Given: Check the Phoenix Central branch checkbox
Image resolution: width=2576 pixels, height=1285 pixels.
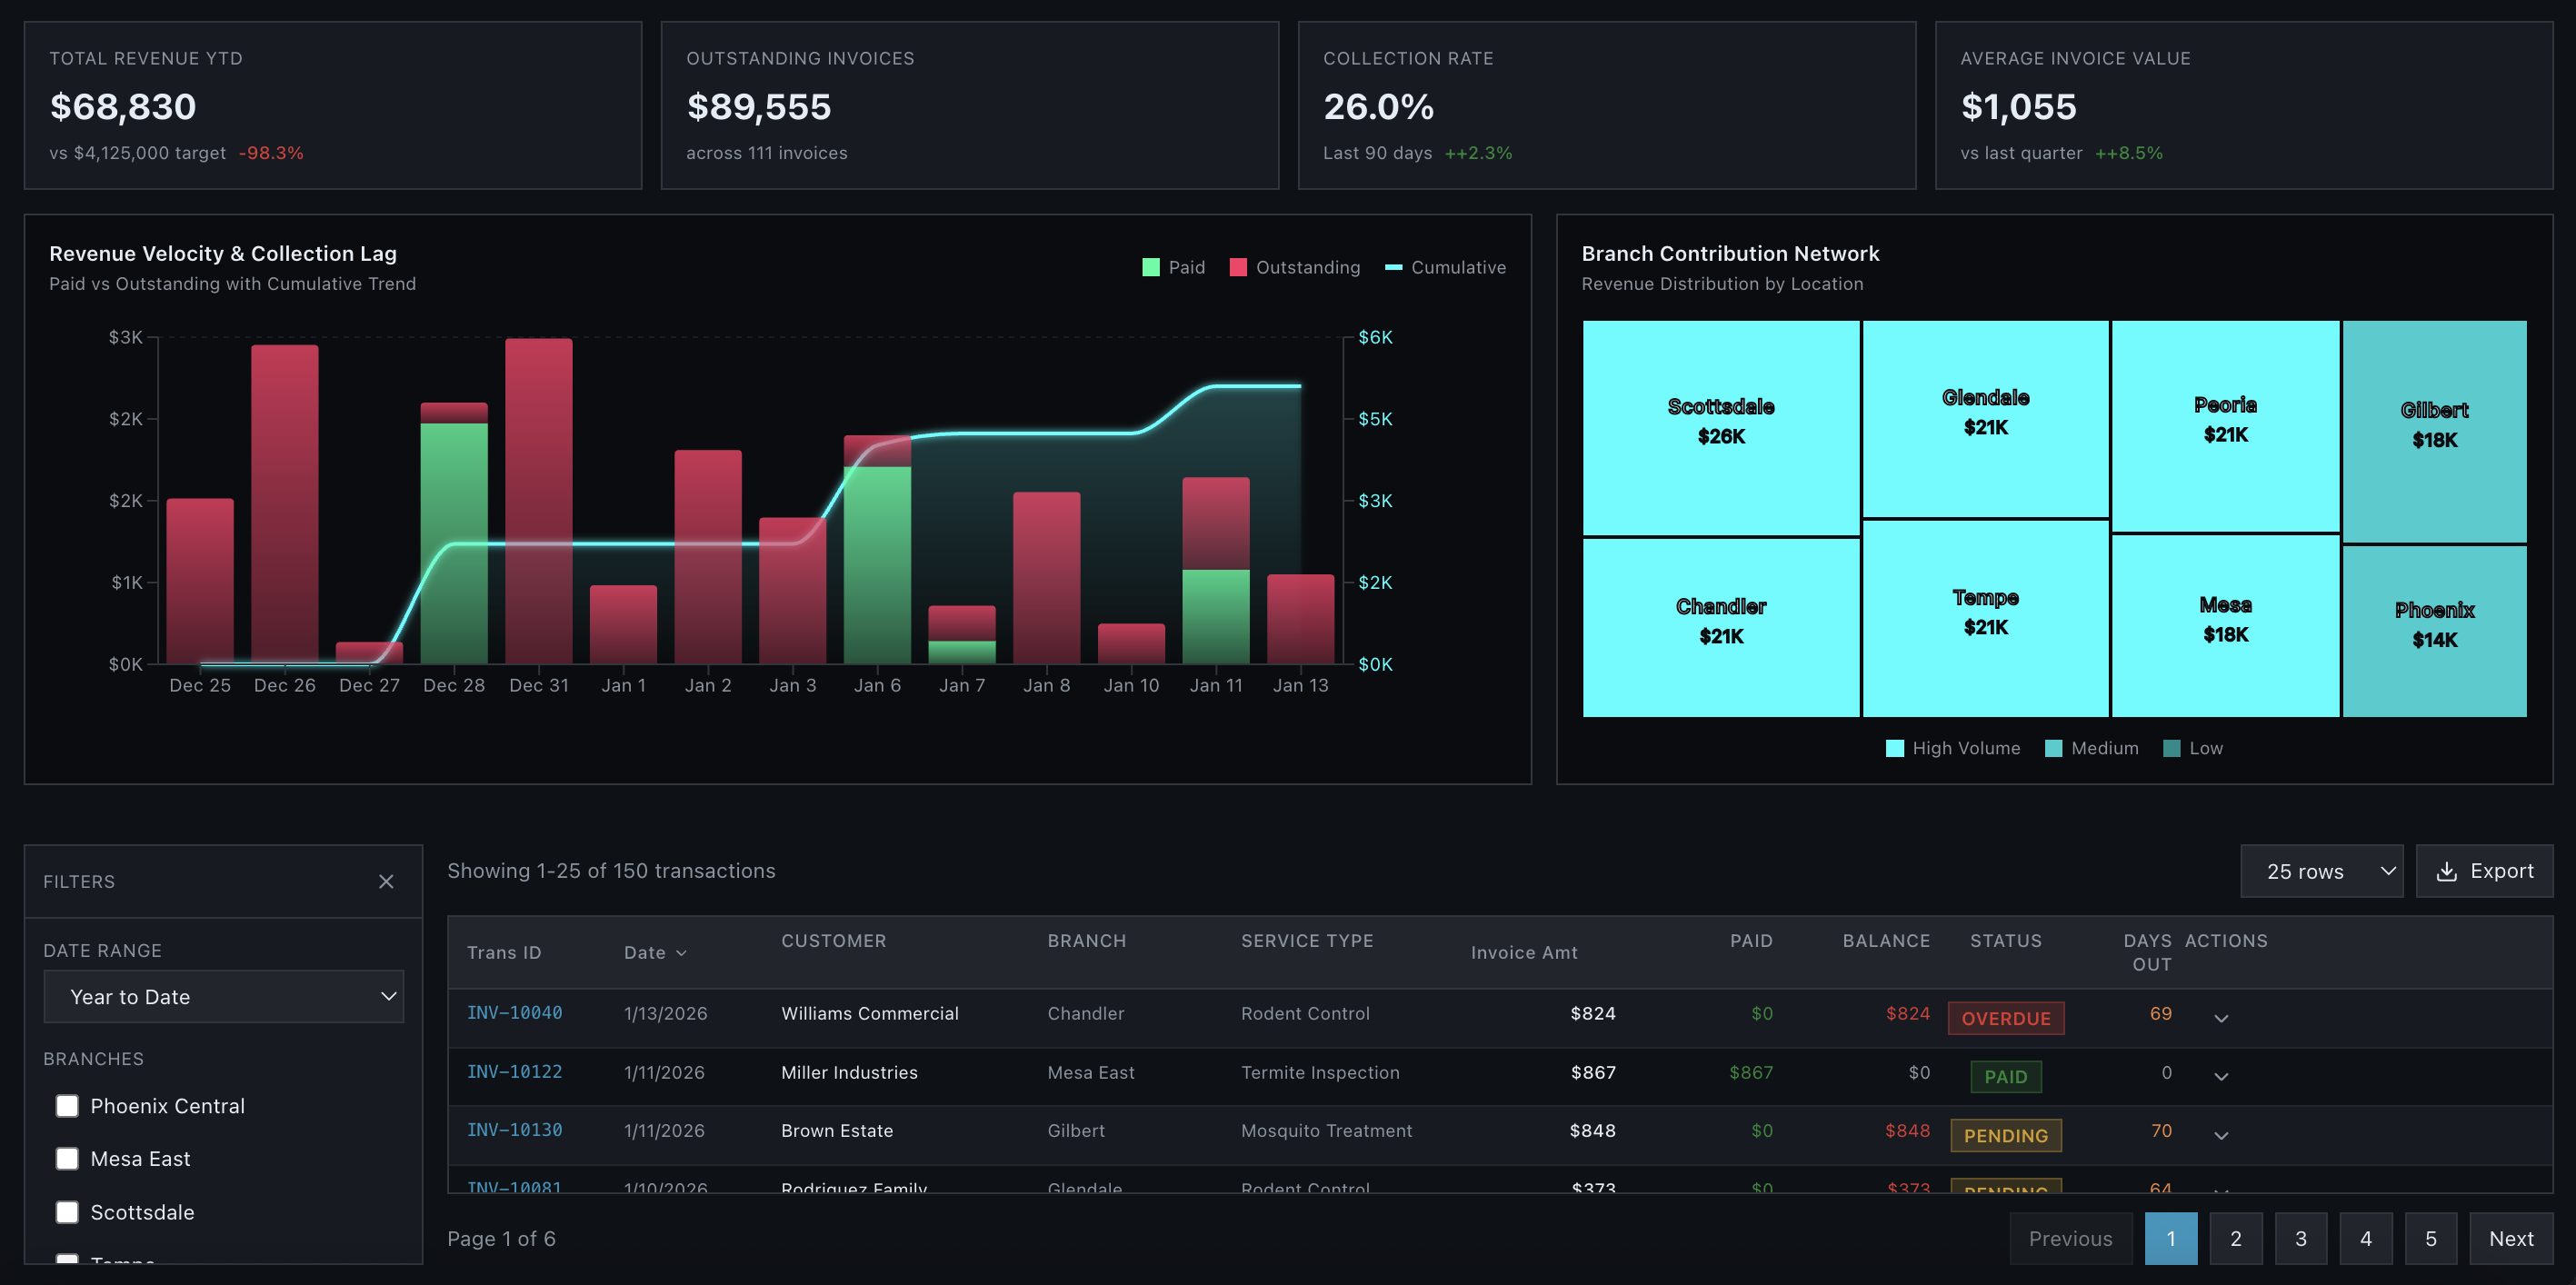Looking at the screenshot, I should coord(67,1105).
